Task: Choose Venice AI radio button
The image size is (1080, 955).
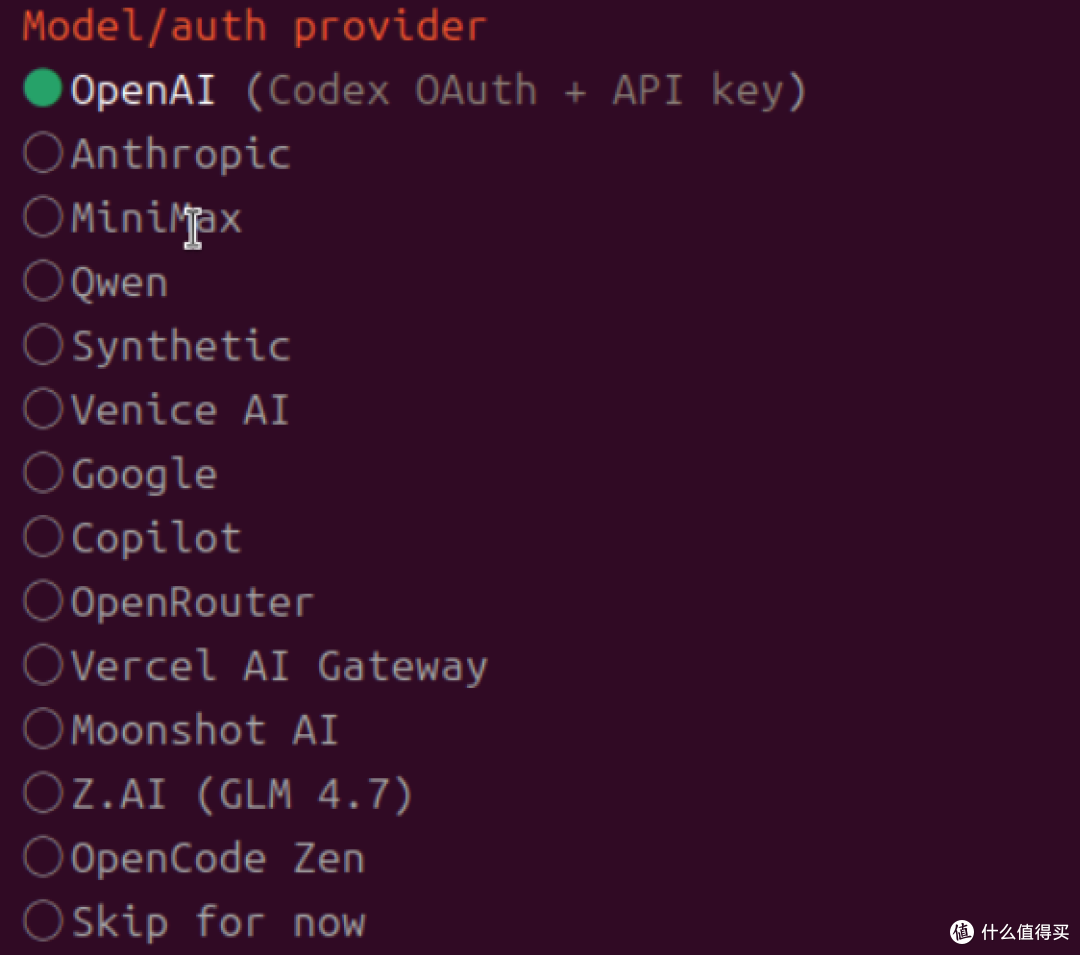Action: pyautogui.click(x=43, y=408)
